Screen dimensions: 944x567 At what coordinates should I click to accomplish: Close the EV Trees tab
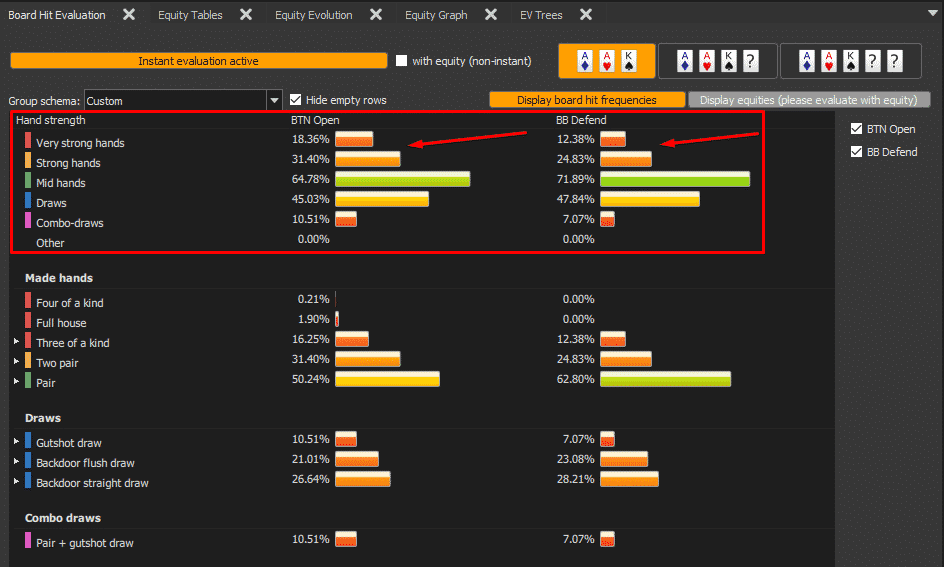coord(586,14)
